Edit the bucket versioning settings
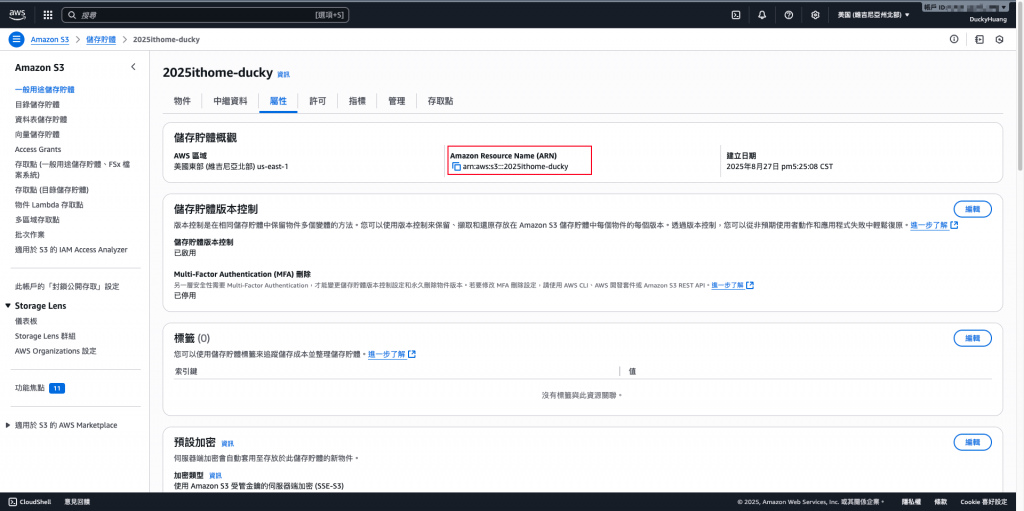1024x511 pixels. (972, 209)
